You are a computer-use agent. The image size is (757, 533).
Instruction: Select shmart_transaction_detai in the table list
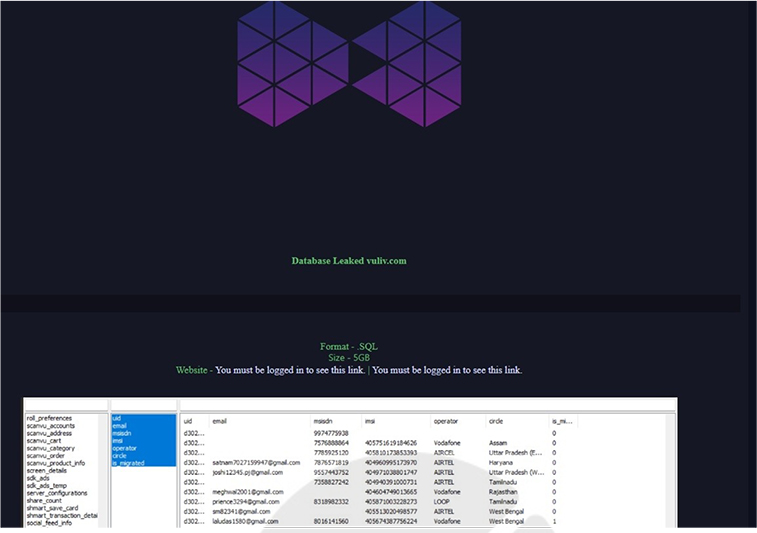pos(62,516)
